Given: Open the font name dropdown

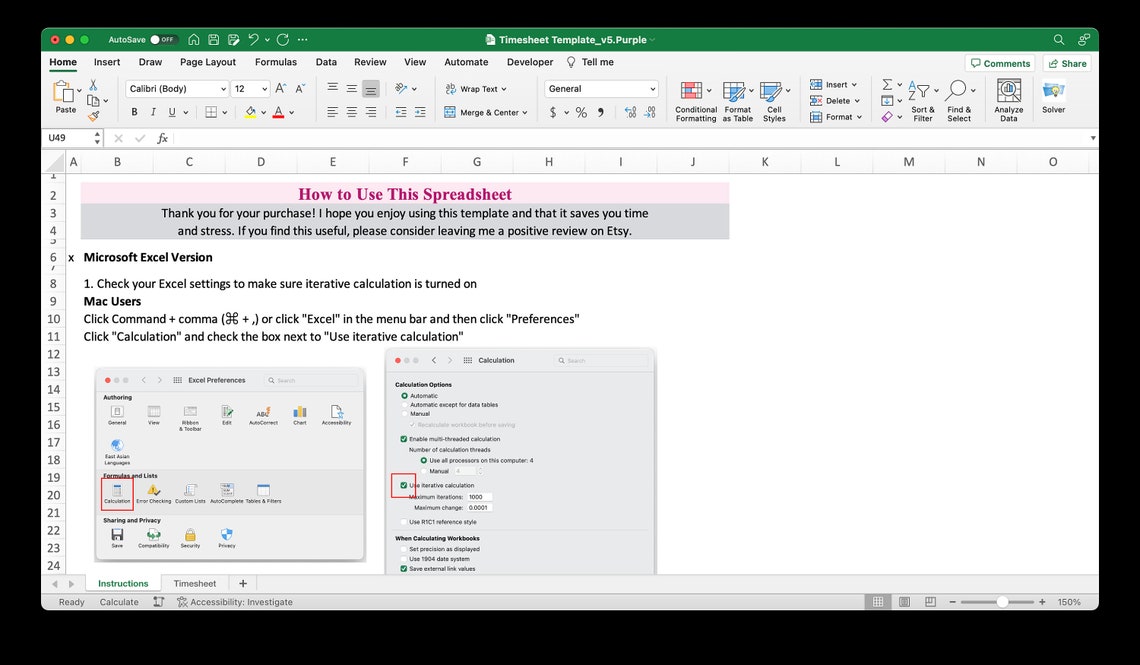Looking at the screenshot, I should click(x=176, y=88).
